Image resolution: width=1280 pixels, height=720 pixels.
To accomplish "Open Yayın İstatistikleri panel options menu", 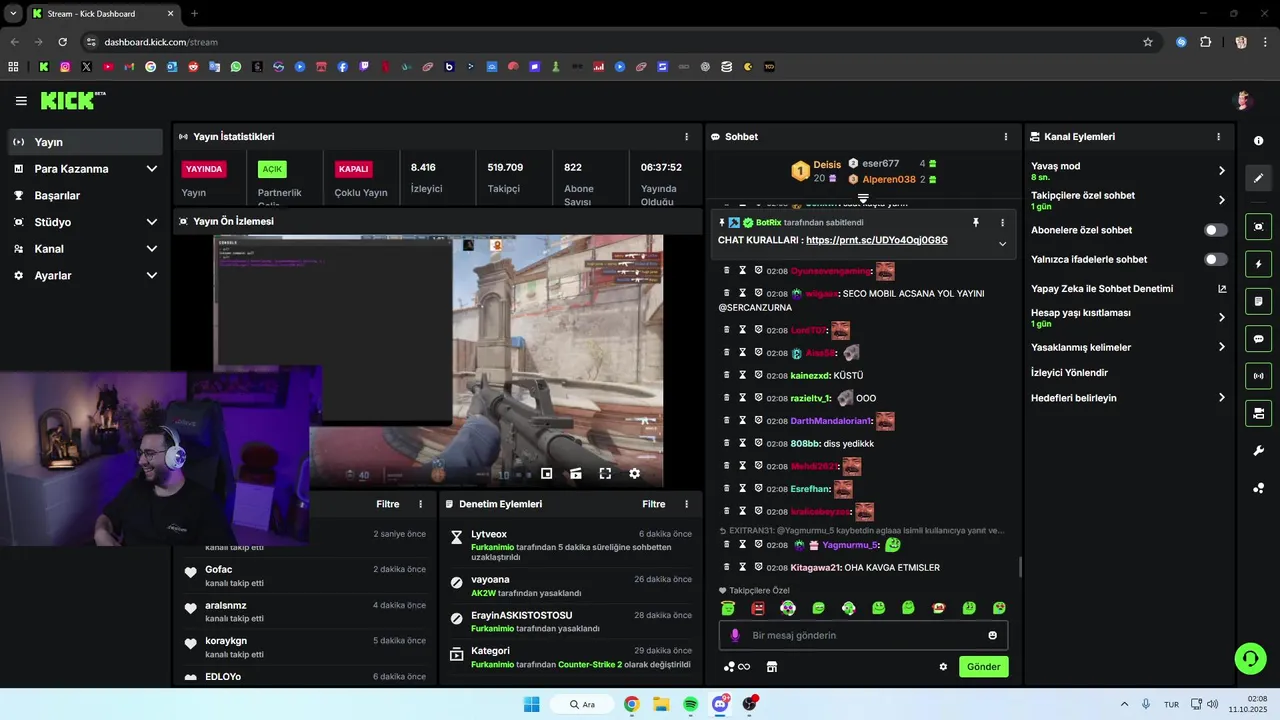I will point(686,137).
